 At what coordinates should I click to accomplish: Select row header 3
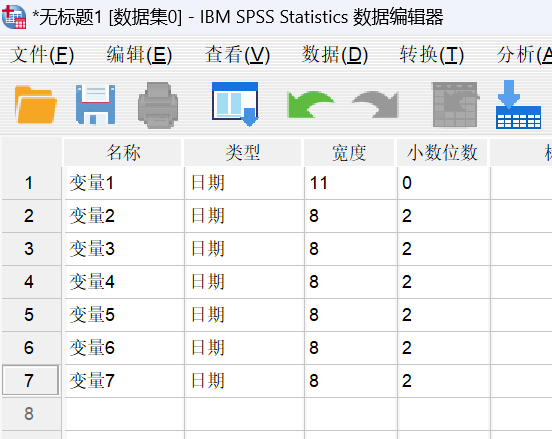tap(32, 249)
